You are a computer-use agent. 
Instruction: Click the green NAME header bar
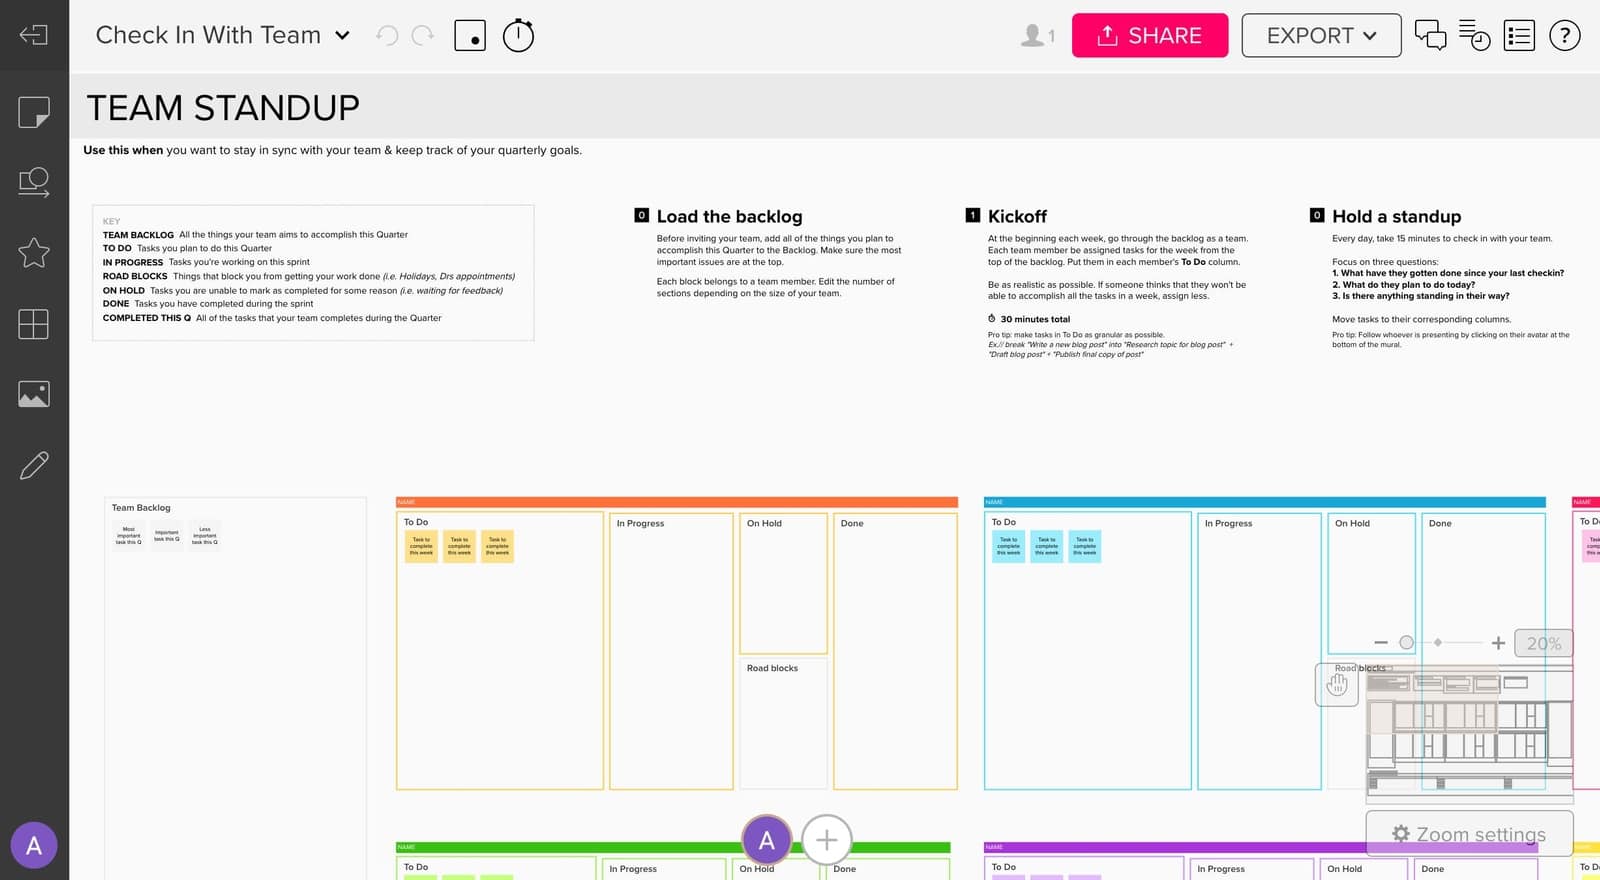tap(673, 847)
